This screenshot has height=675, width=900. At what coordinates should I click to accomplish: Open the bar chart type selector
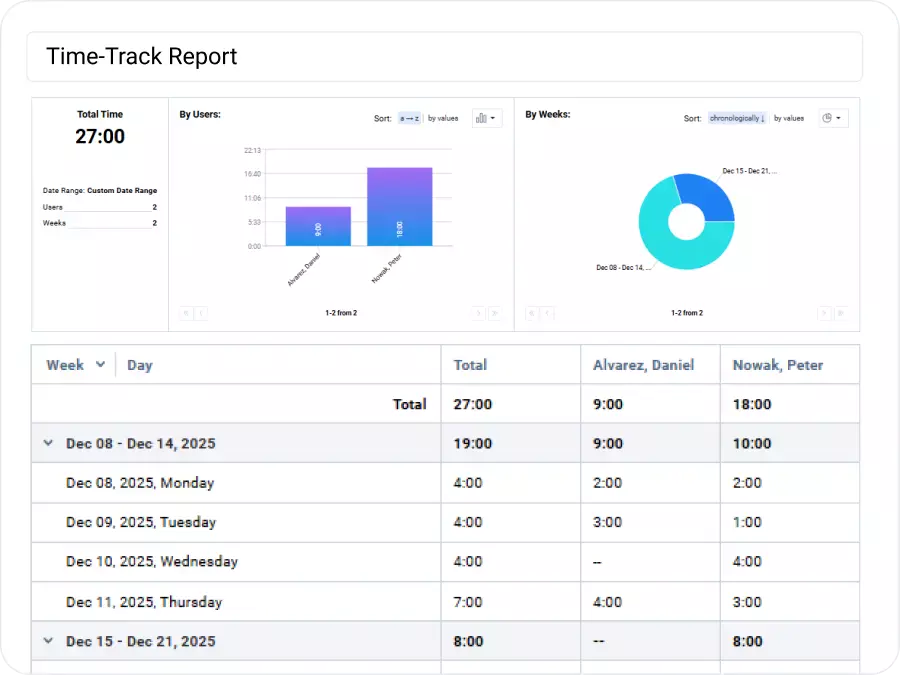[x=486, y=118]
